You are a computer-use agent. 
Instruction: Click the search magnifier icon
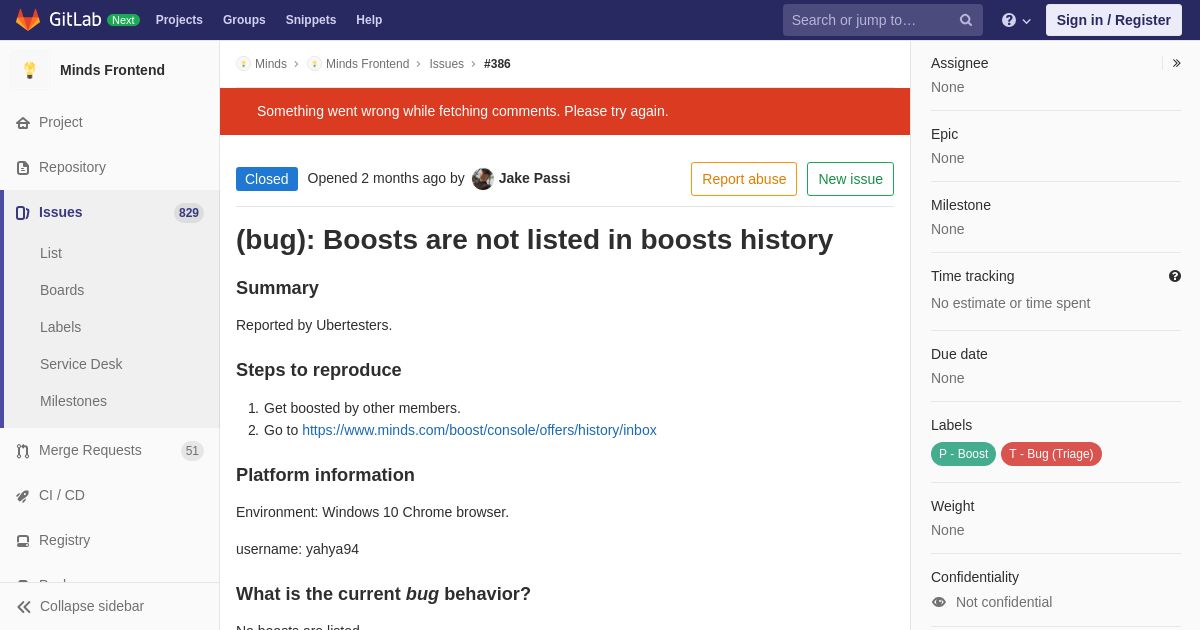coord(966,20)
